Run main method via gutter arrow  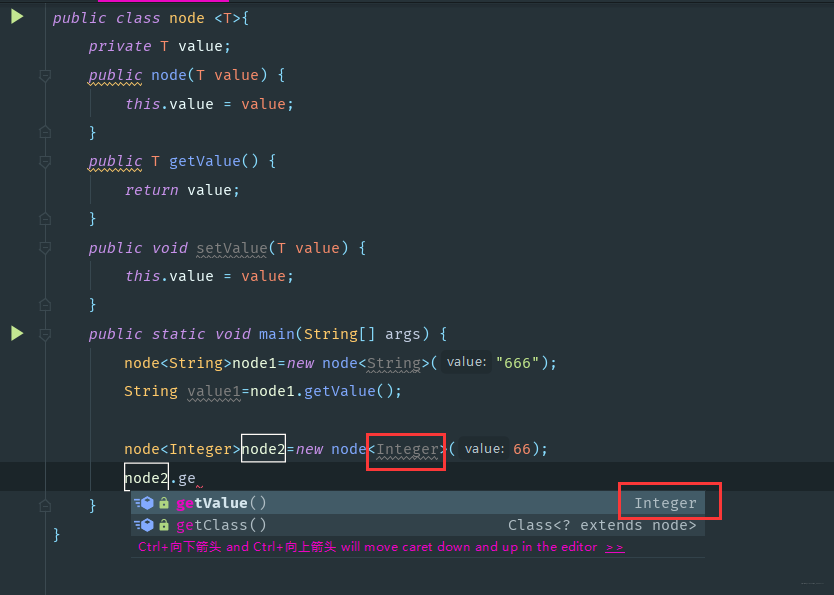click(x=17, y=333)
